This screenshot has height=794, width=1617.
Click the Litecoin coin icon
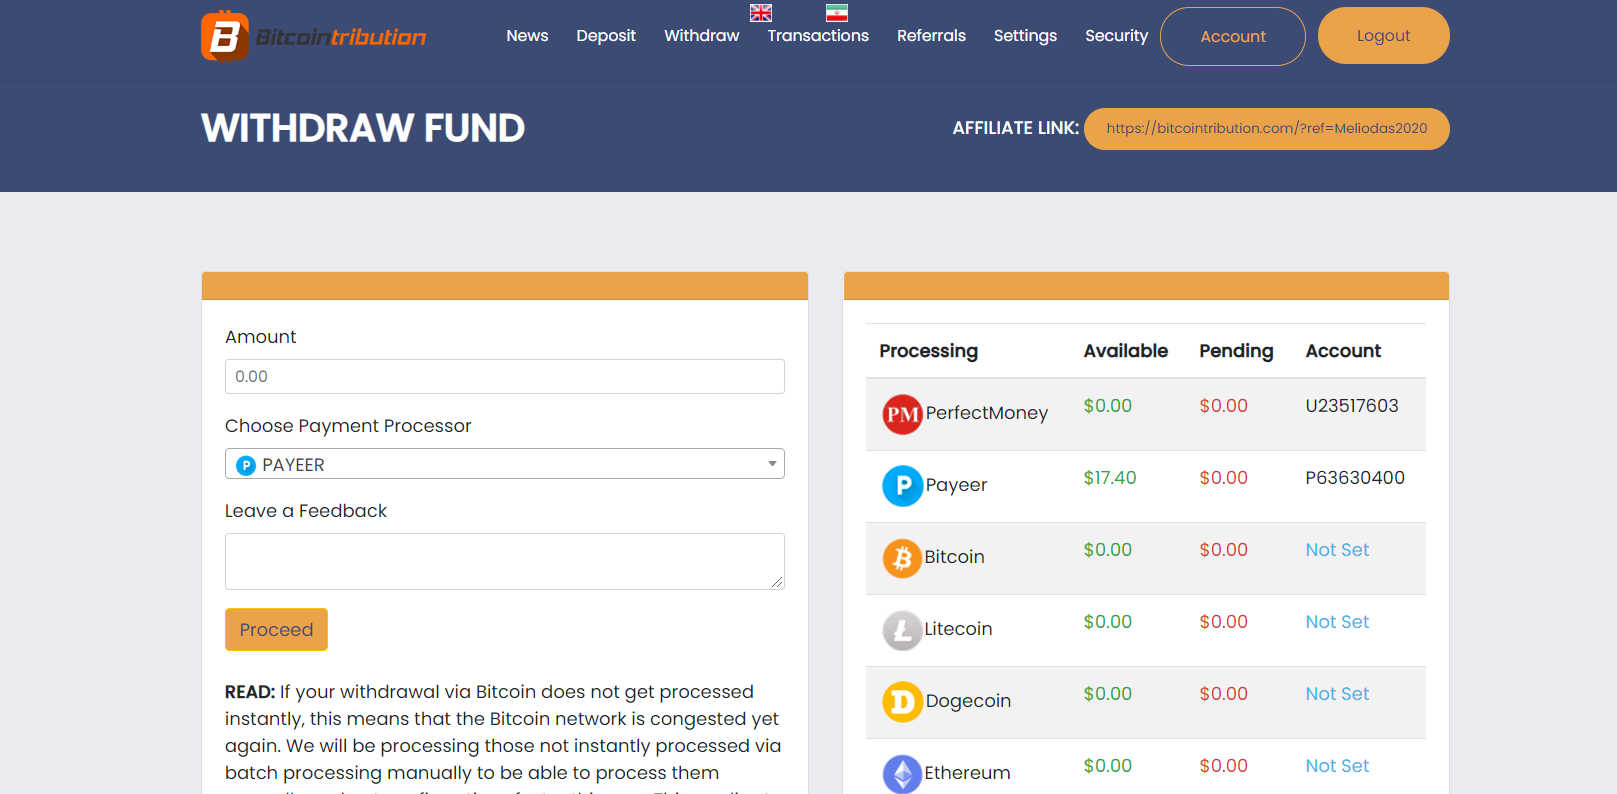coord(902,630)
